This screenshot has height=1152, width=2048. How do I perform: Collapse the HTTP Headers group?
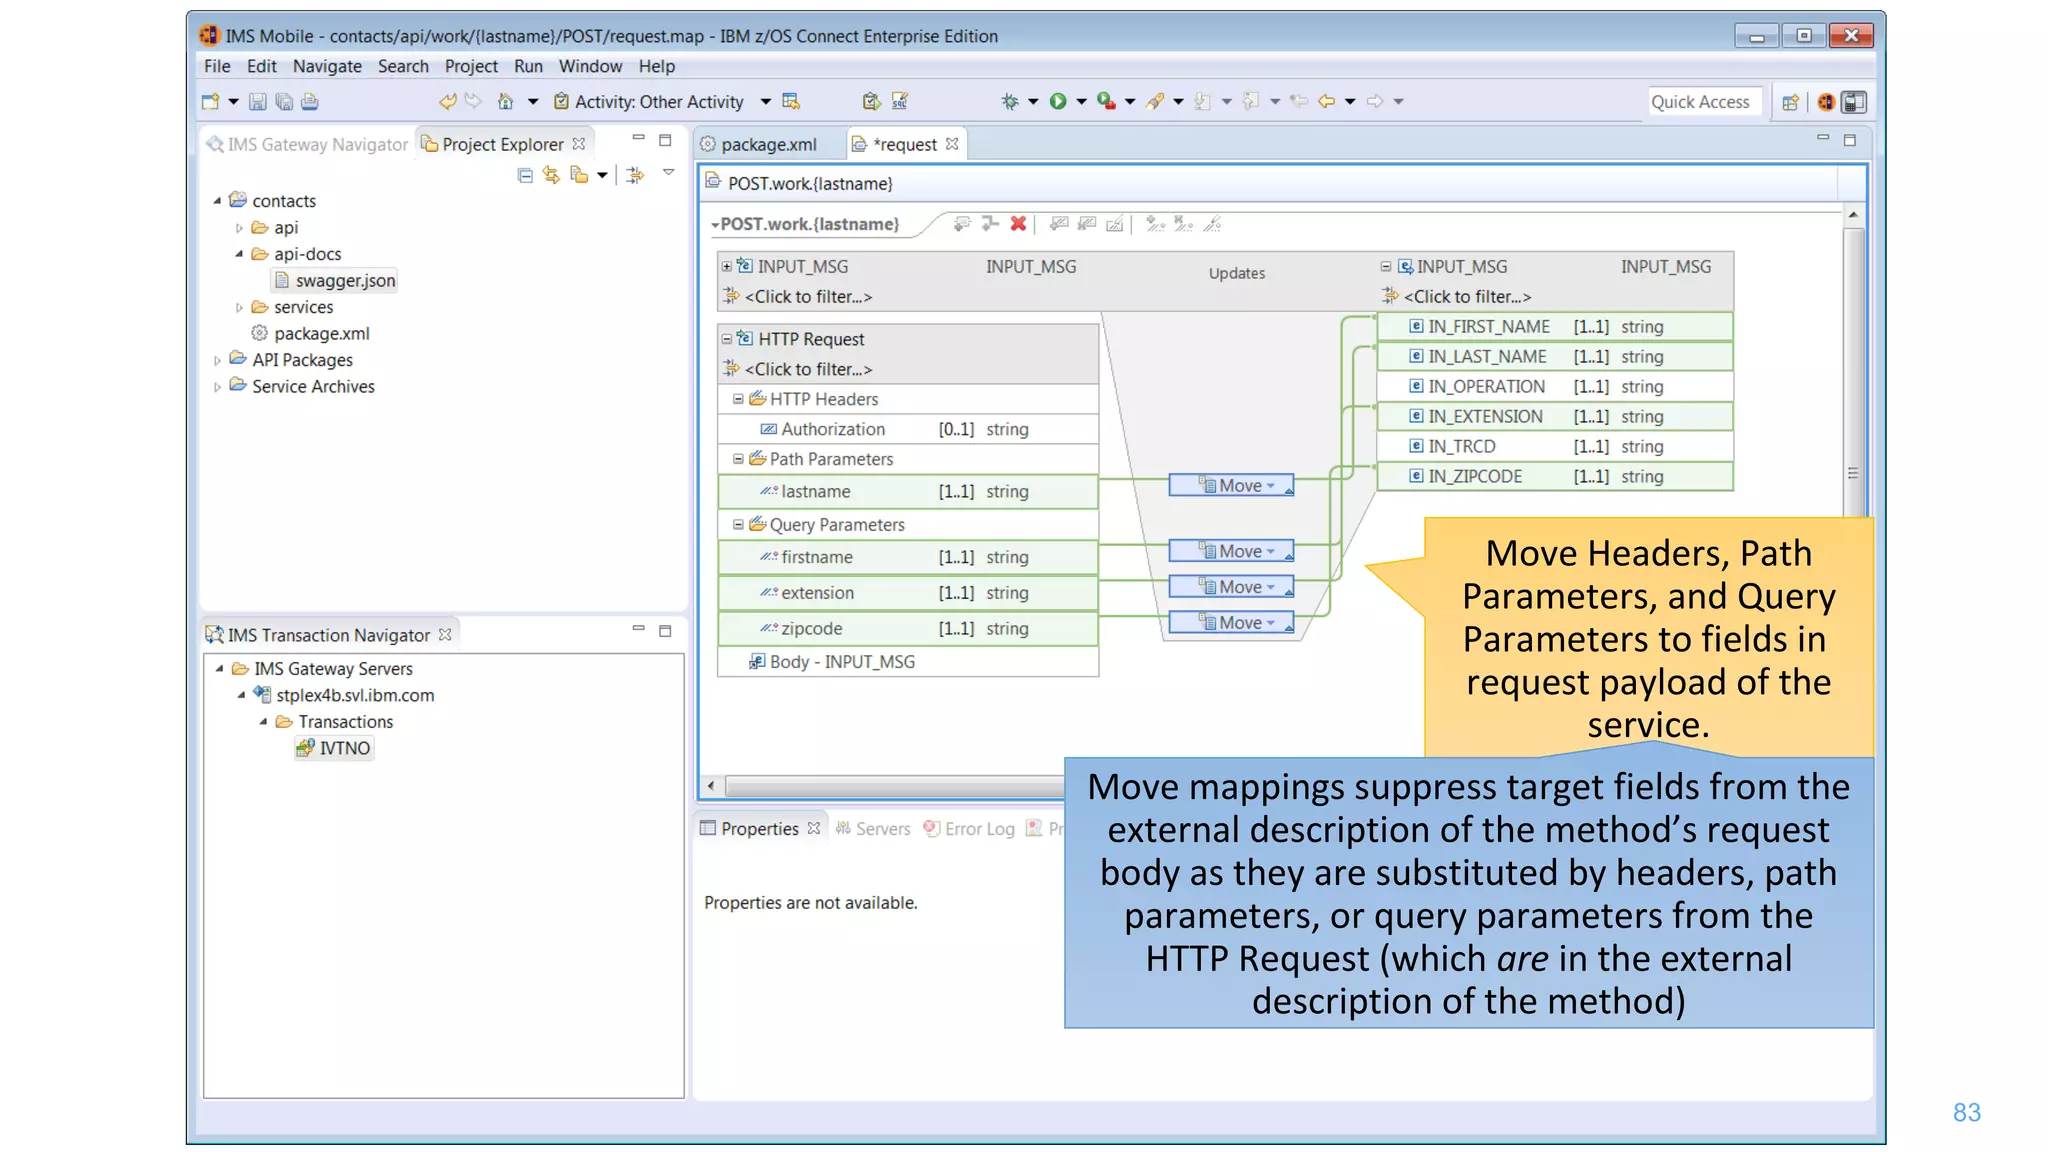[x=738, y=399]
